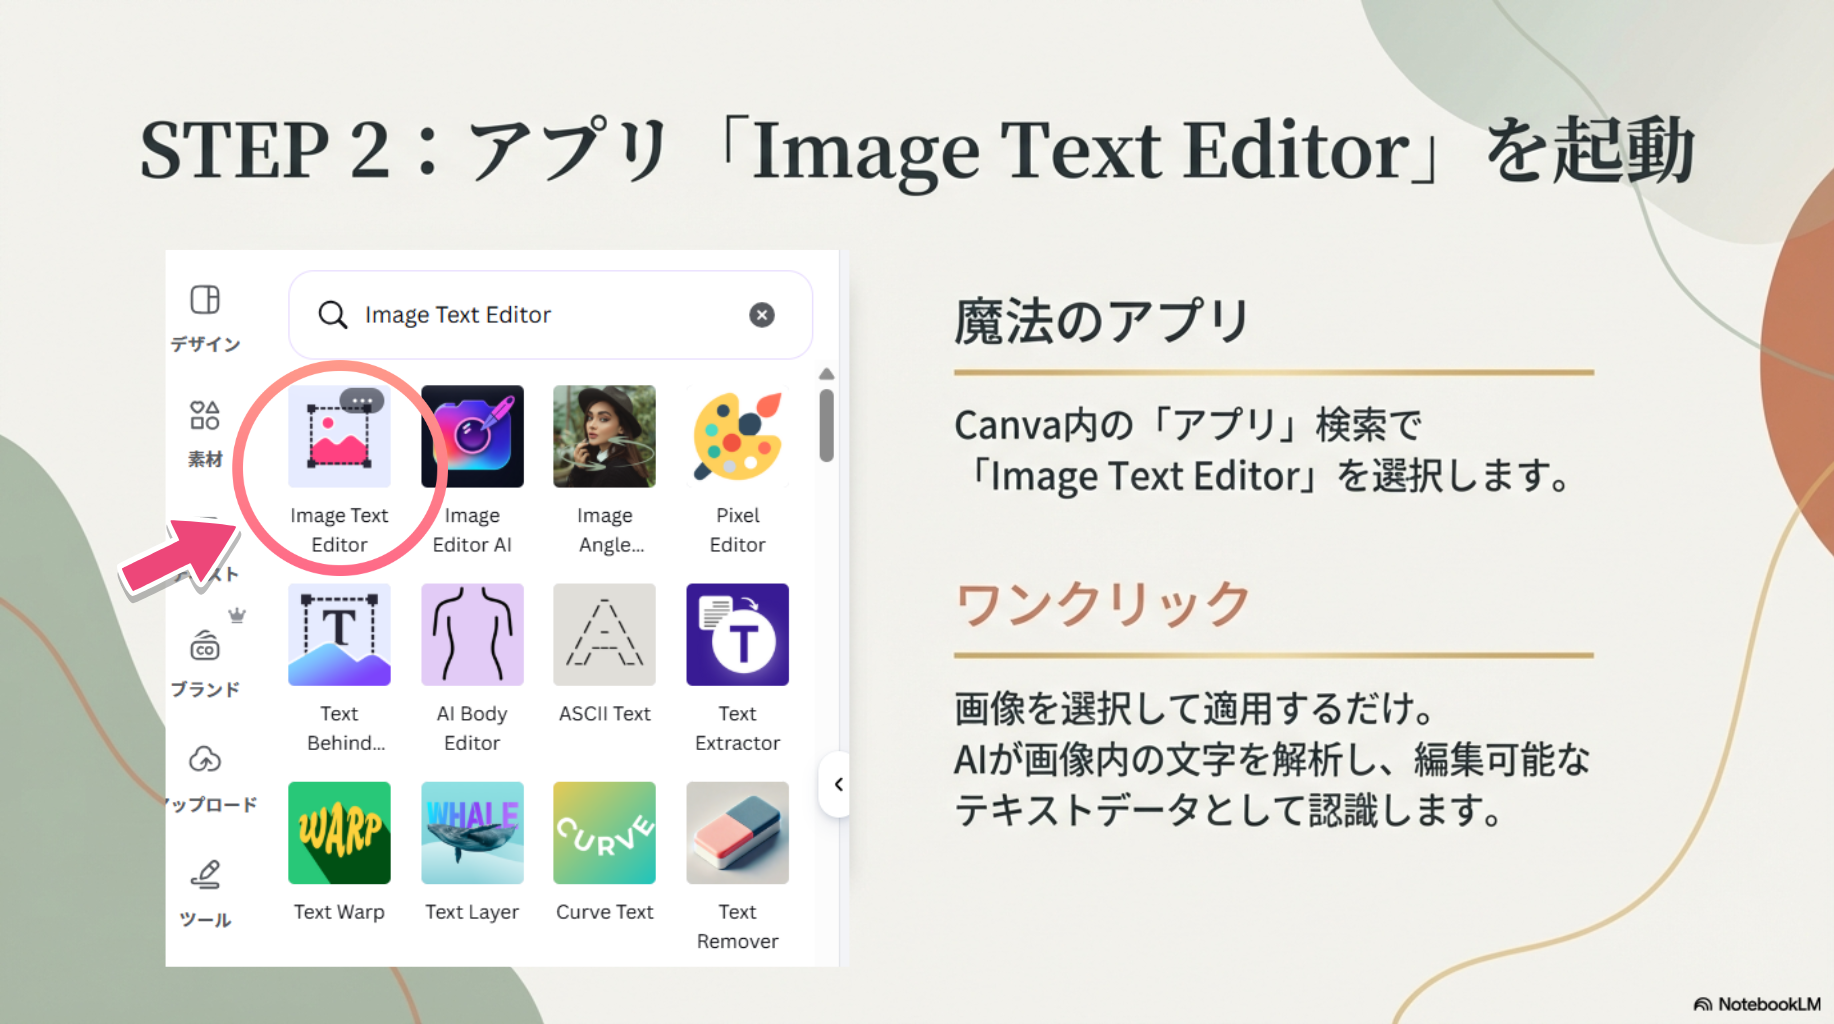Select the ASCII Text app

604,635
